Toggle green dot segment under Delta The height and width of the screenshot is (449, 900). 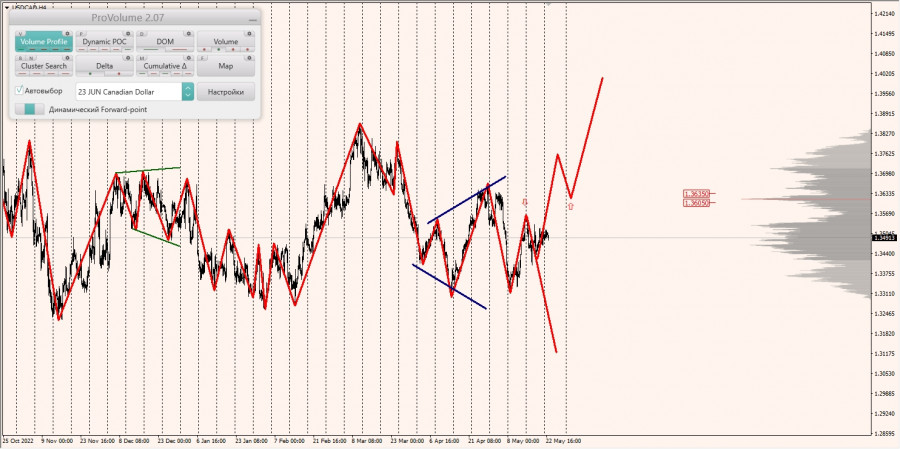tap(90, 73)
